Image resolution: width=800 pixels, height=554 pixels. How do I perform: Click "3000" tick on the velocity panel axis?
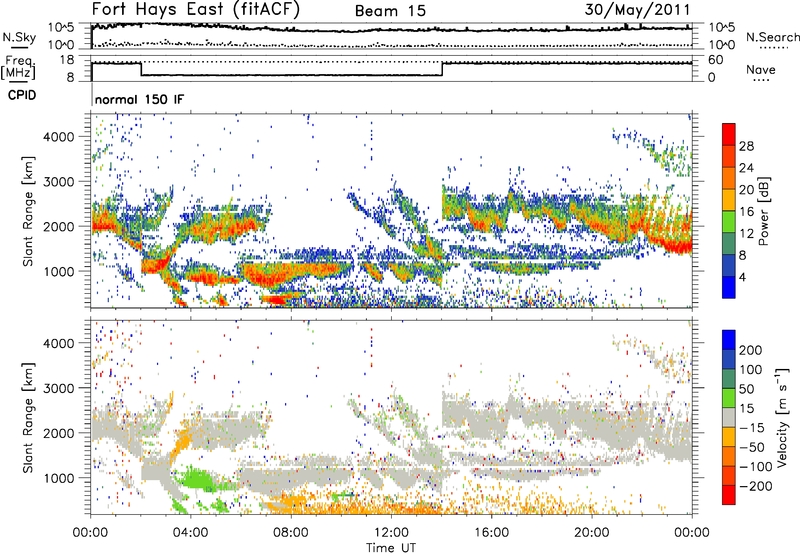[58, 388]
